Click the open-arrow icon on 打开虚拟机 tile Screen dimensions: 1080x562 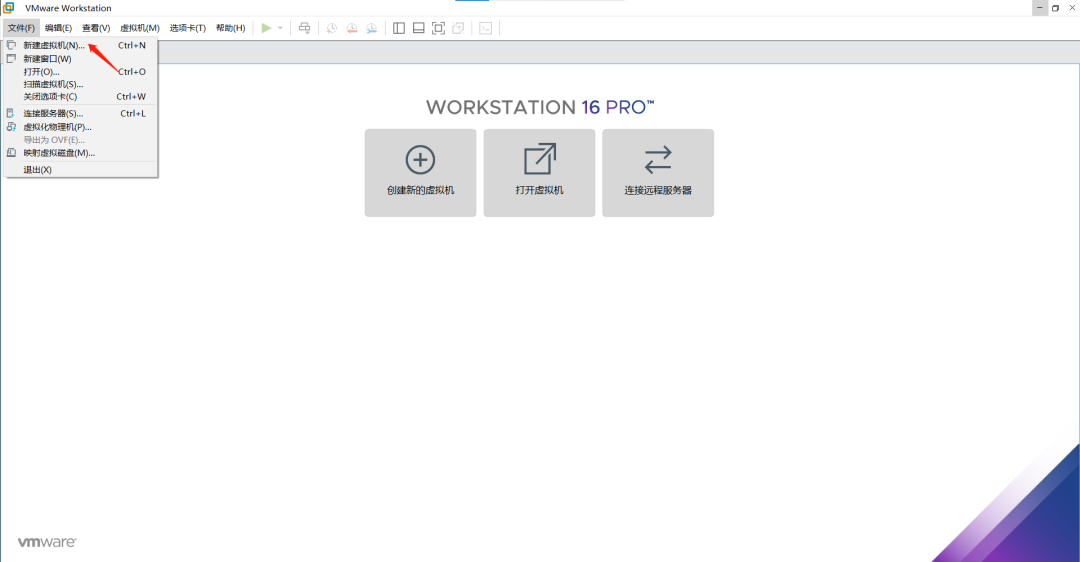[x=539, y=159]
